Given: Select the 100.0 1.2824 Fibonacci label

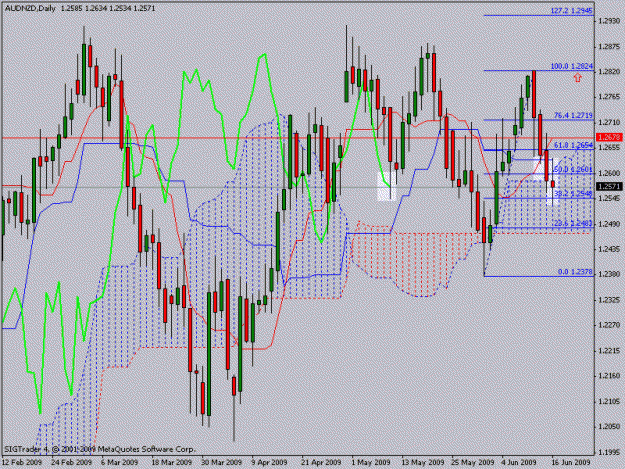Looking at the screenshot, I should point(572,66).
